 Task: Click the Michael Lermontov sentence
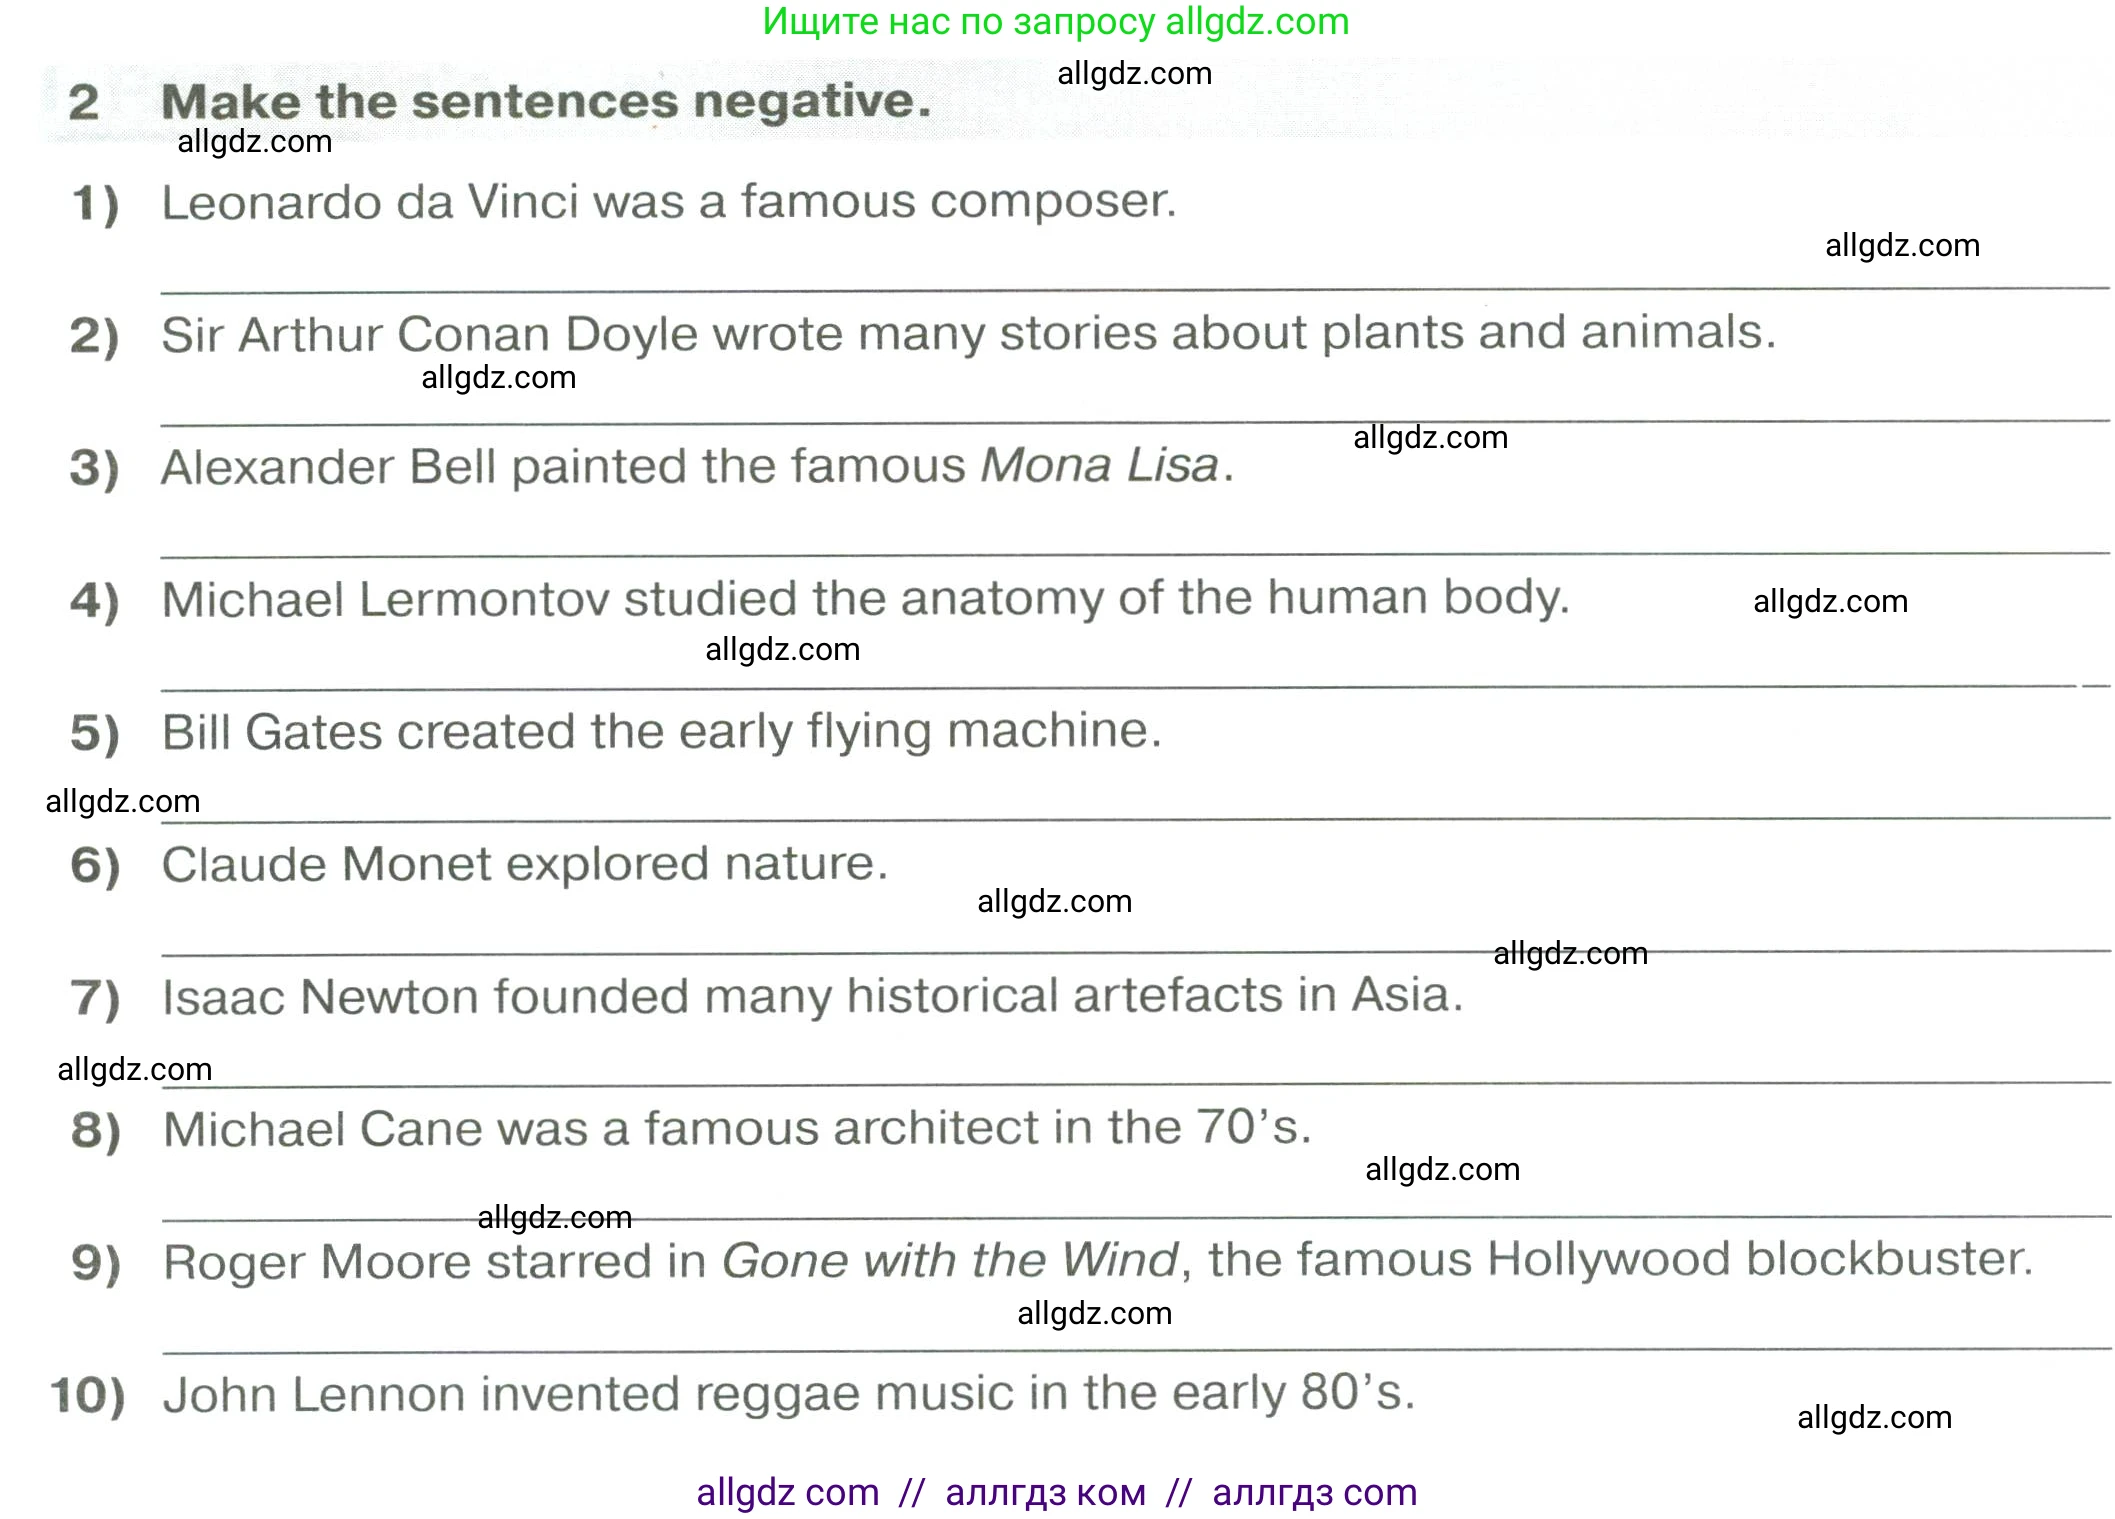click(865, 599)
